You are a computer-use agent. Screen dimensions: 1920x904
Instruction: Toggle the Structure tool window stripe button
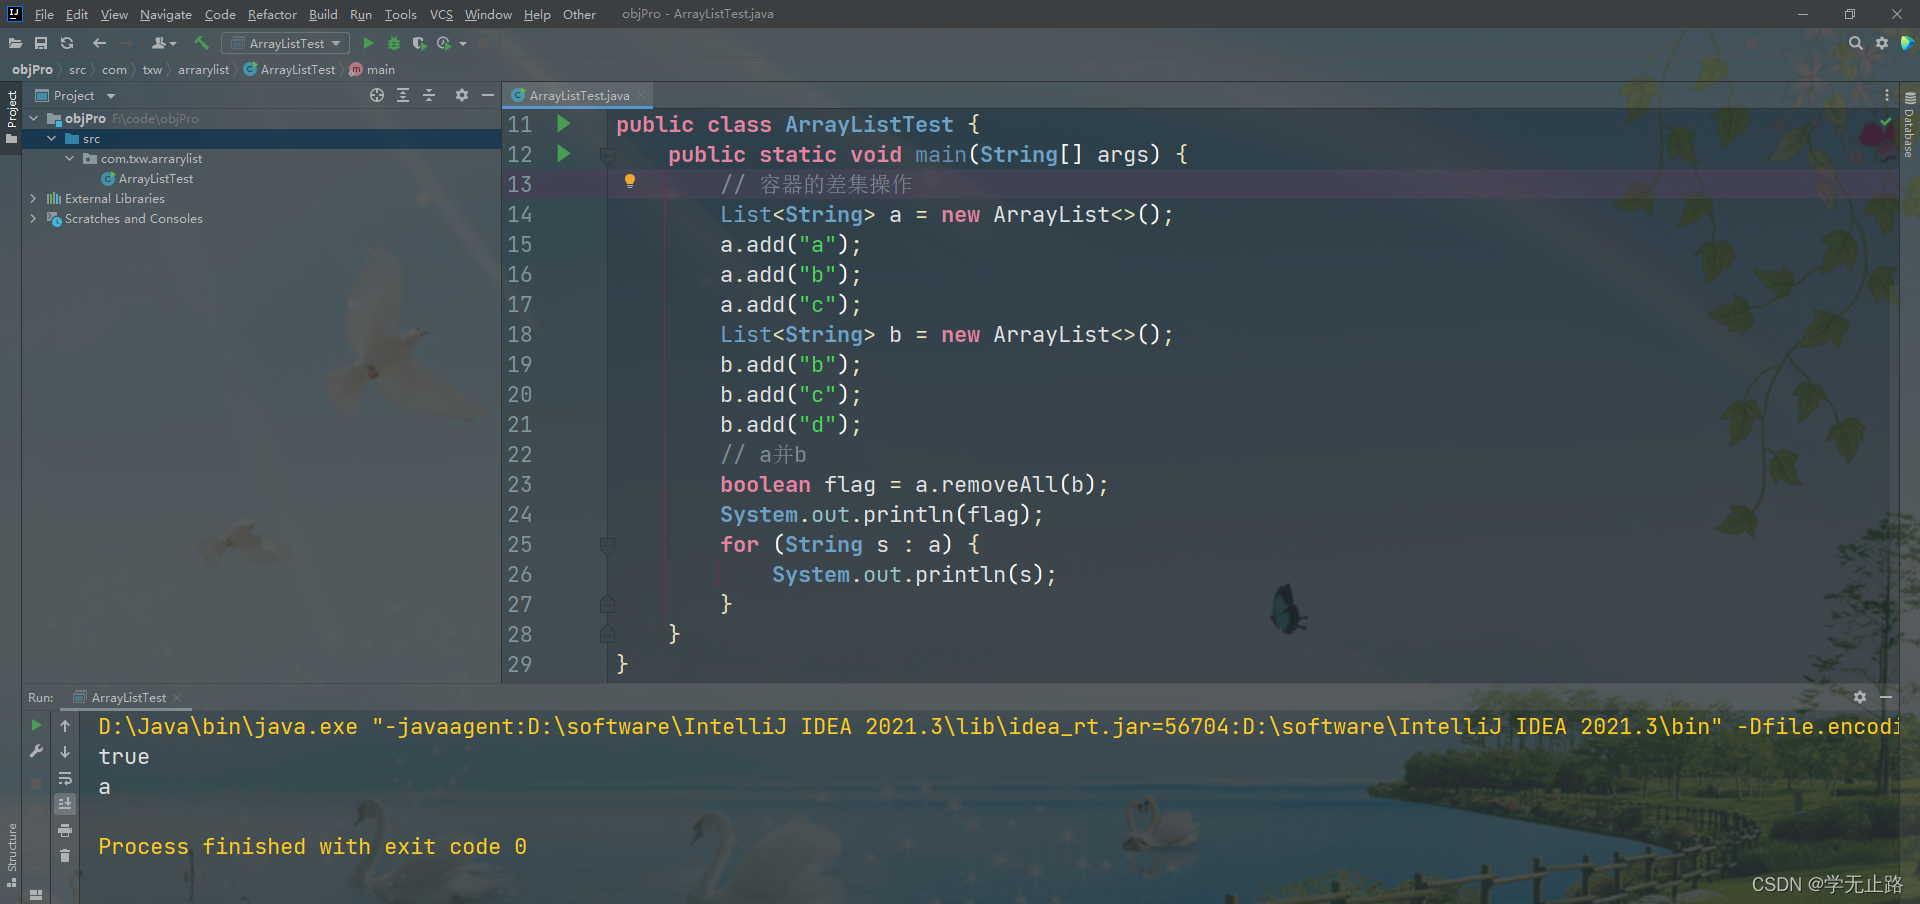point(11,855)
